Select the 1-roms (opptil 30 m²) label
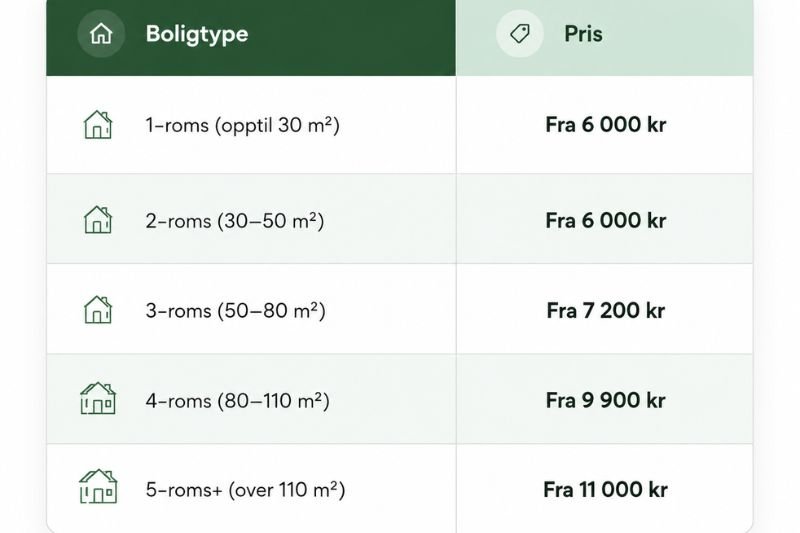 click(242, 125)
